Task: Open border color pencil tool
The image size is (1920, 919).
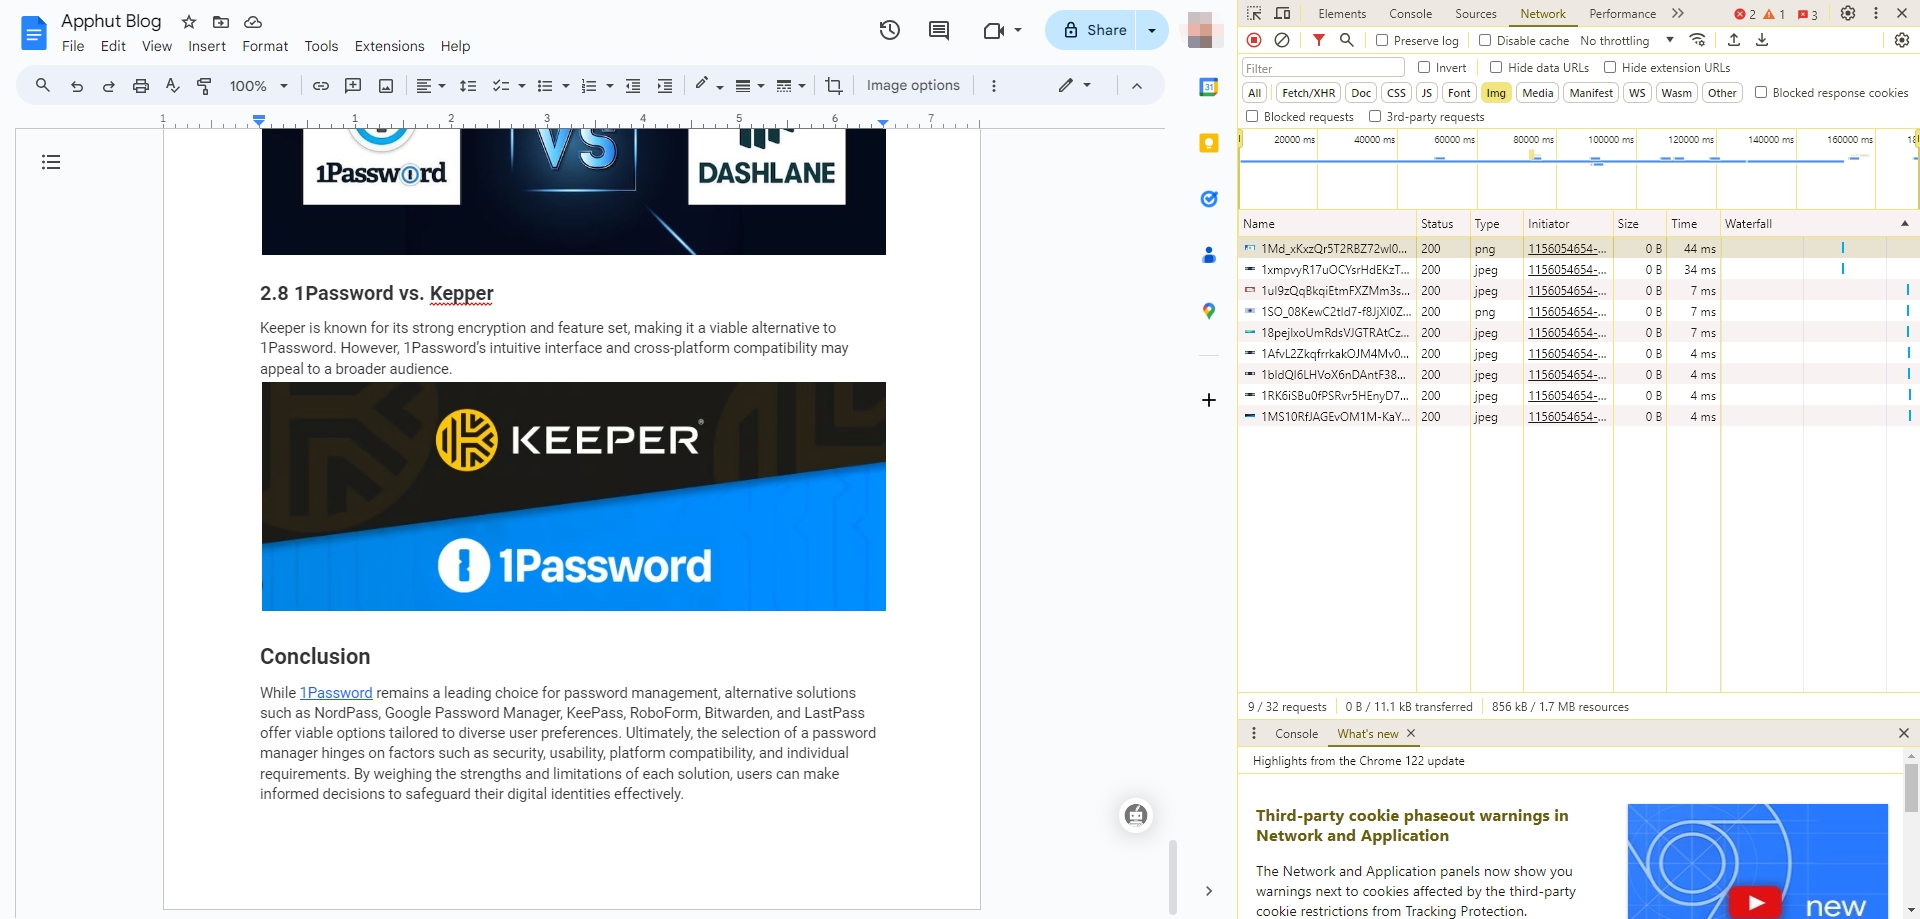Action: click(x=702, y=85)
